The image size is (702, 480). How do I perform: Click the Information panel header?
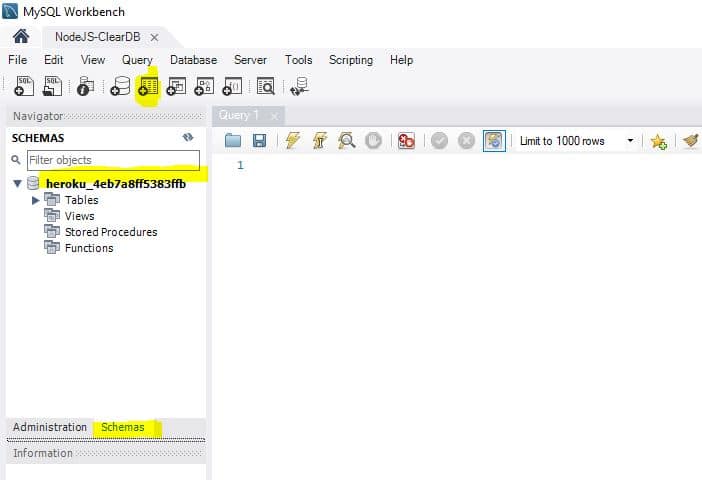point(107,453)
